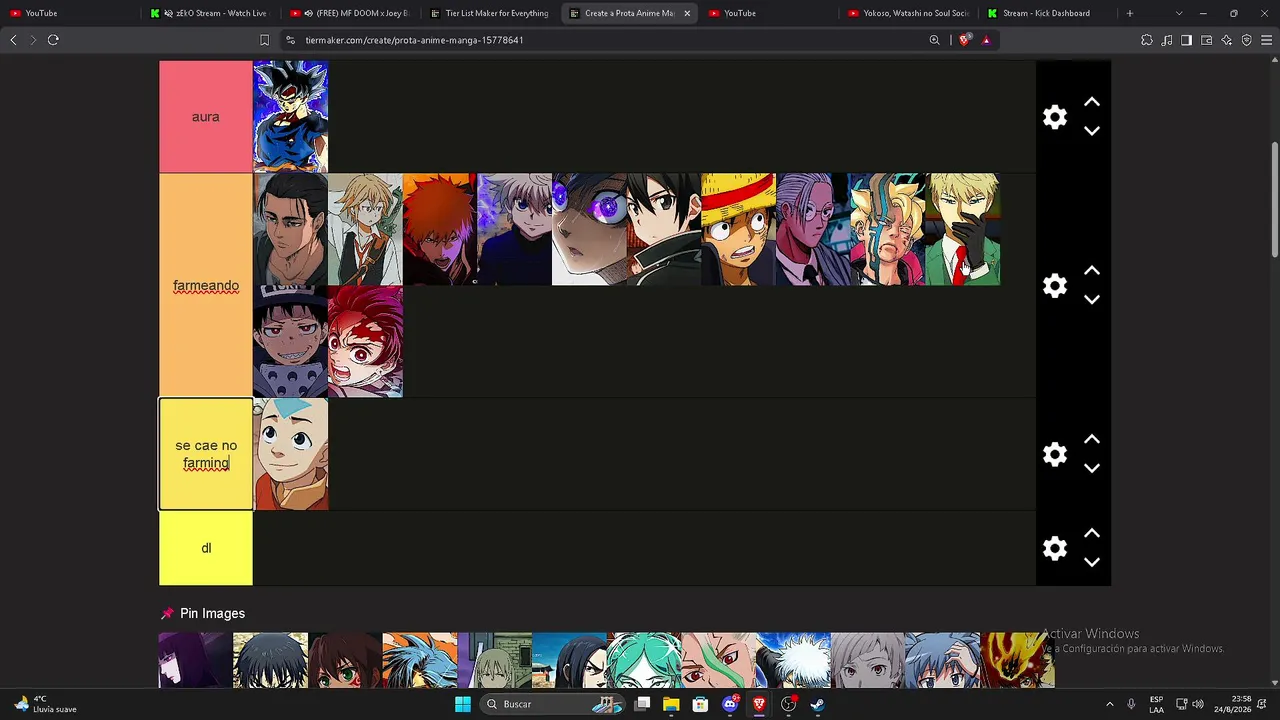Open the weather widget showing 4°C
Screen dimensions: 1280x720
(x=44, y=704)
